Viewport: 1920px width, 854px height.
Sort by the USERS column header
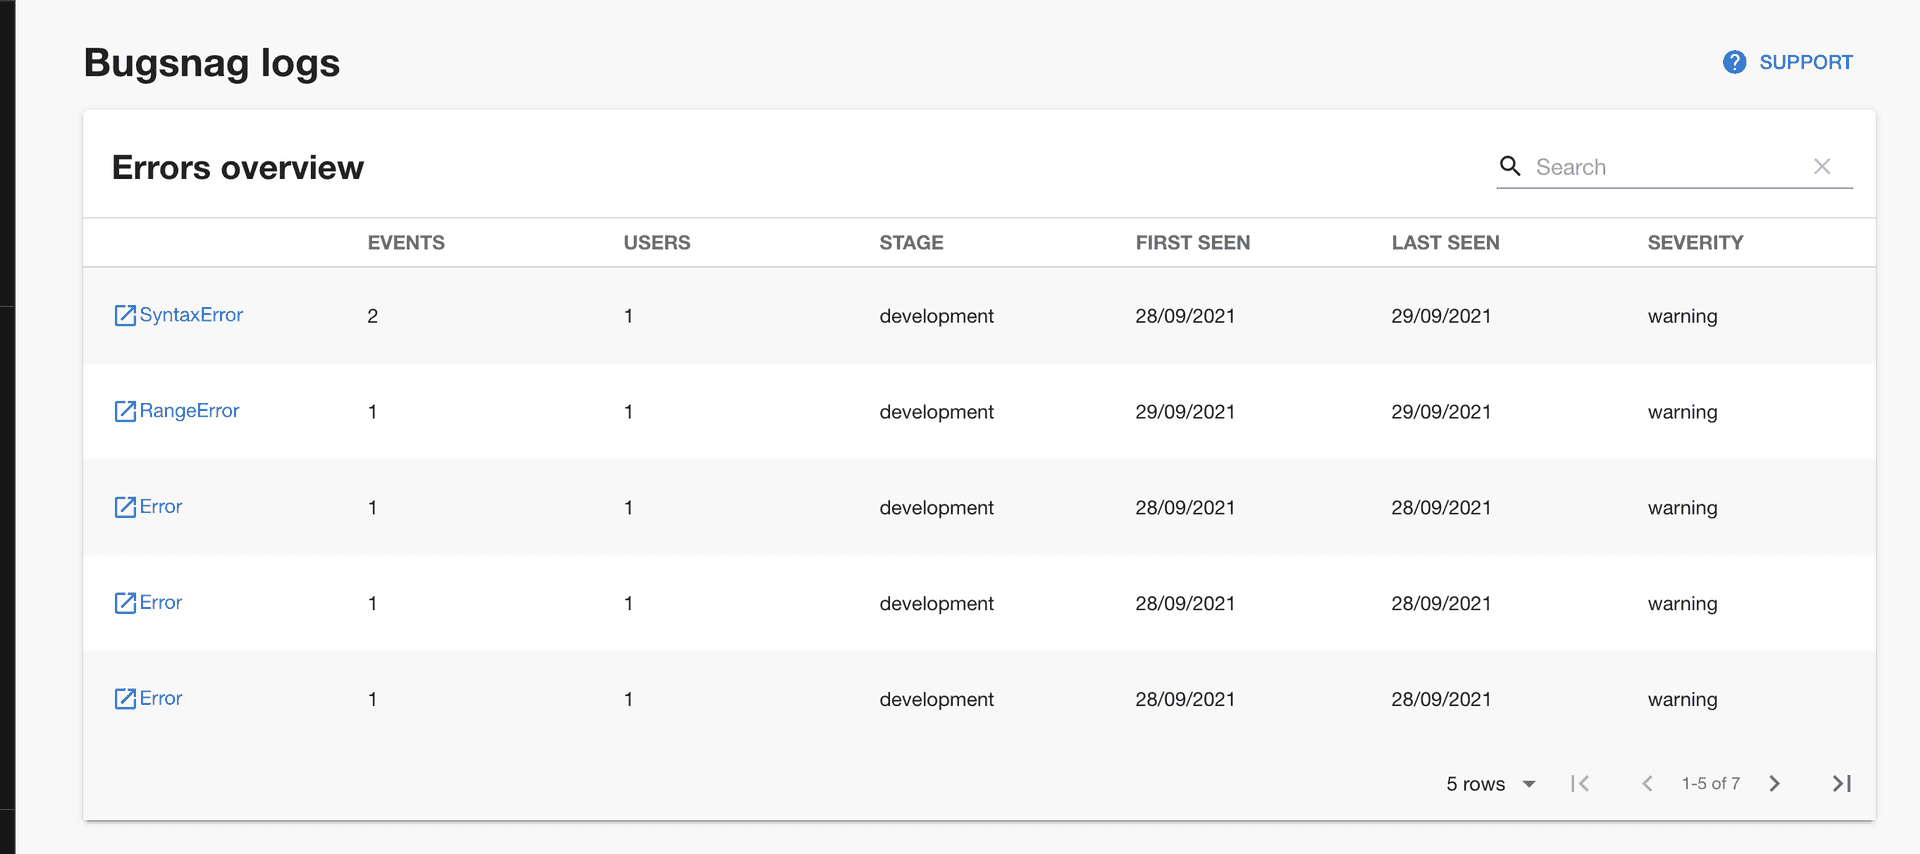click(657, 243)
